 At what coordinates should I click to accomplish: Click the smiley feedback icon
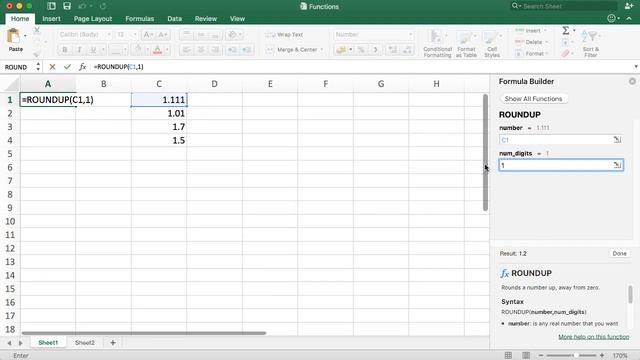pos(611,18)
